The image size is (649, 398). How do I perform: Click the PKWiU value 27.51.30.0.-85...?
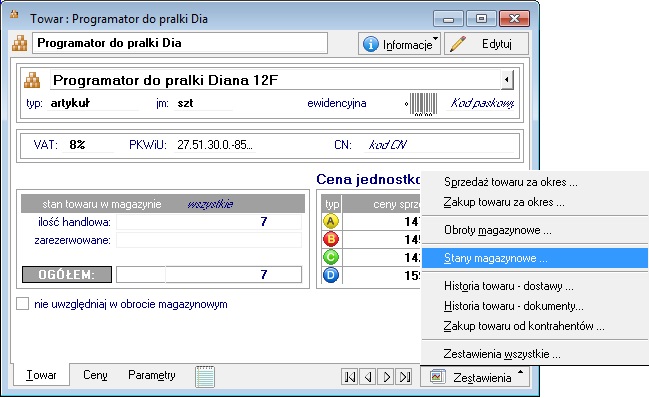tap(214, 145)
